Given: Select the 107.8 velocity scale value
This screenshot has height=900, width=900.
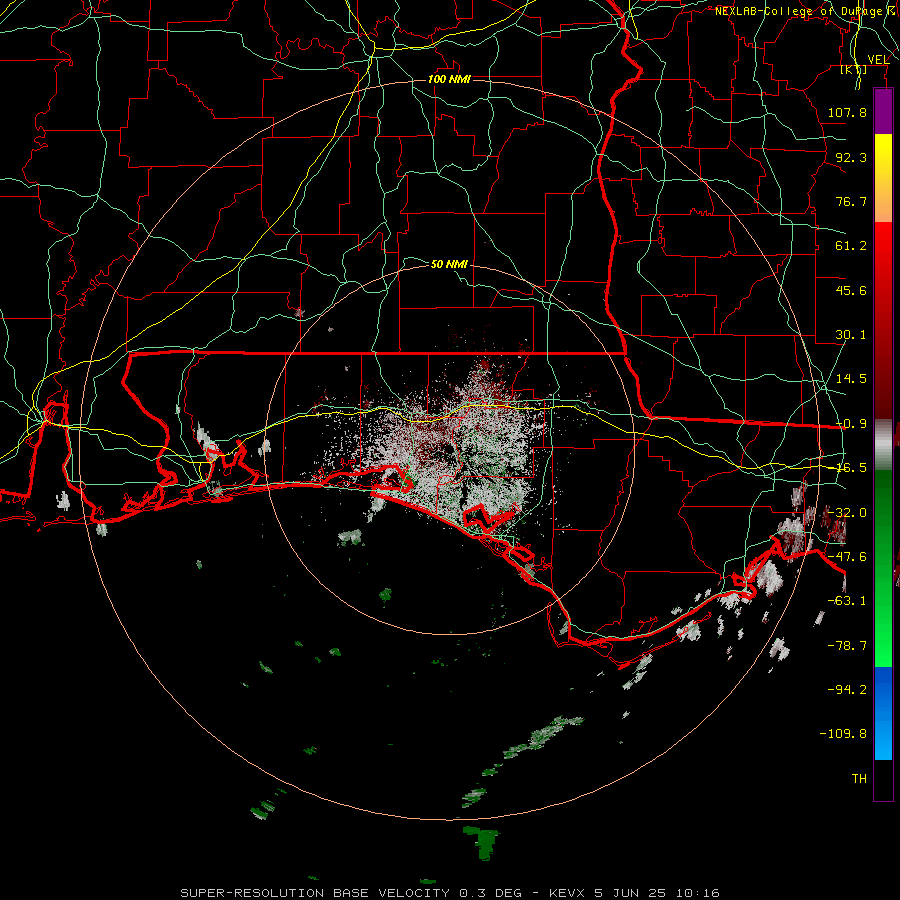Looking at the screenshot, I should (x=847, y=112).
